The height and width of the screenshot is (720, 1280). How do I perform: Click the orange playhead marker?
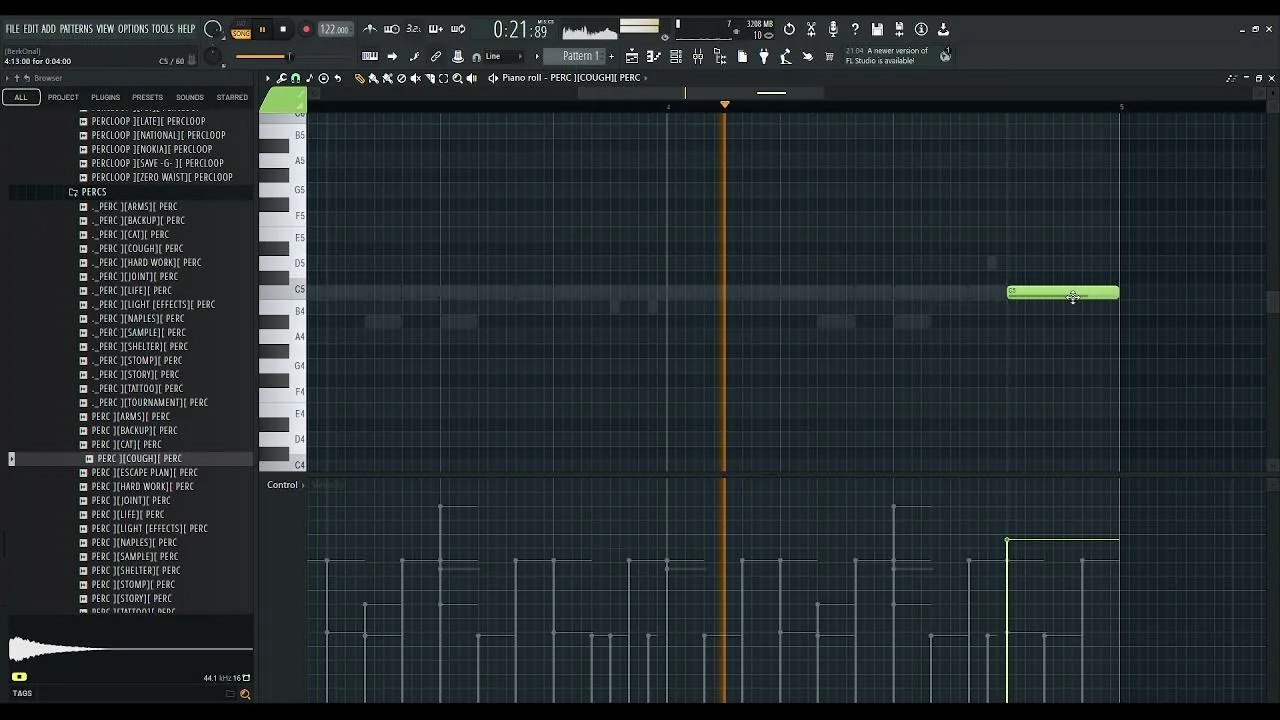point(725,104)
